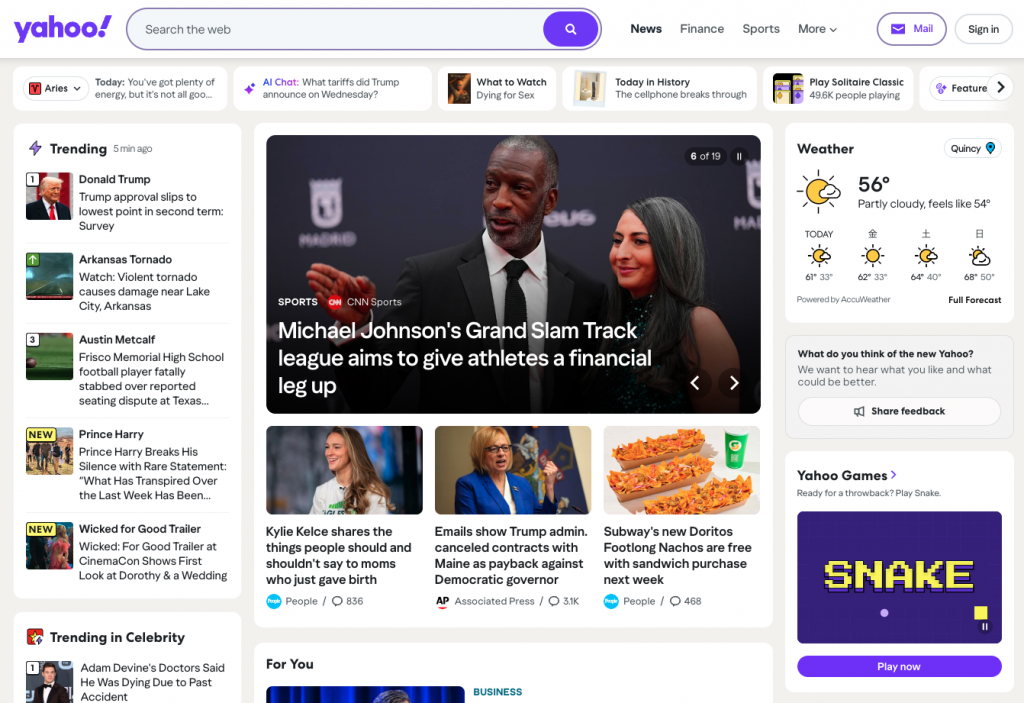
Task: Click the AI Chat sparkle icon
Action: pos(249,88)
